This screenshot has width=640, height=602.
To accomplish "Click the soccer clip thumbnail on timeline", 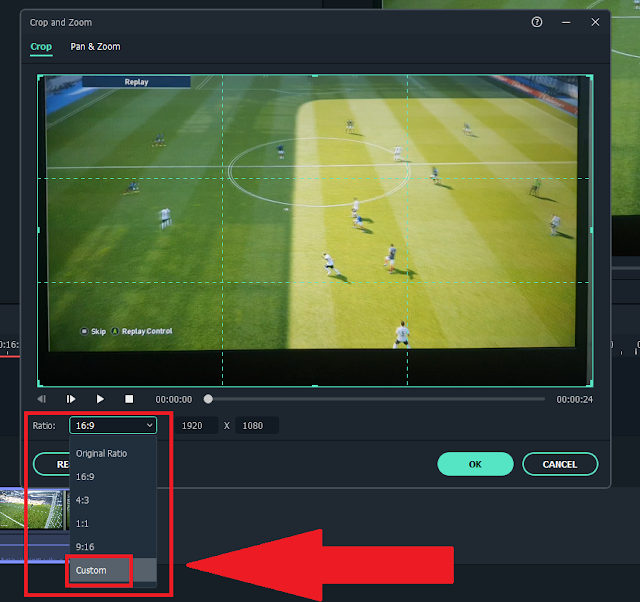I will 32,509.
